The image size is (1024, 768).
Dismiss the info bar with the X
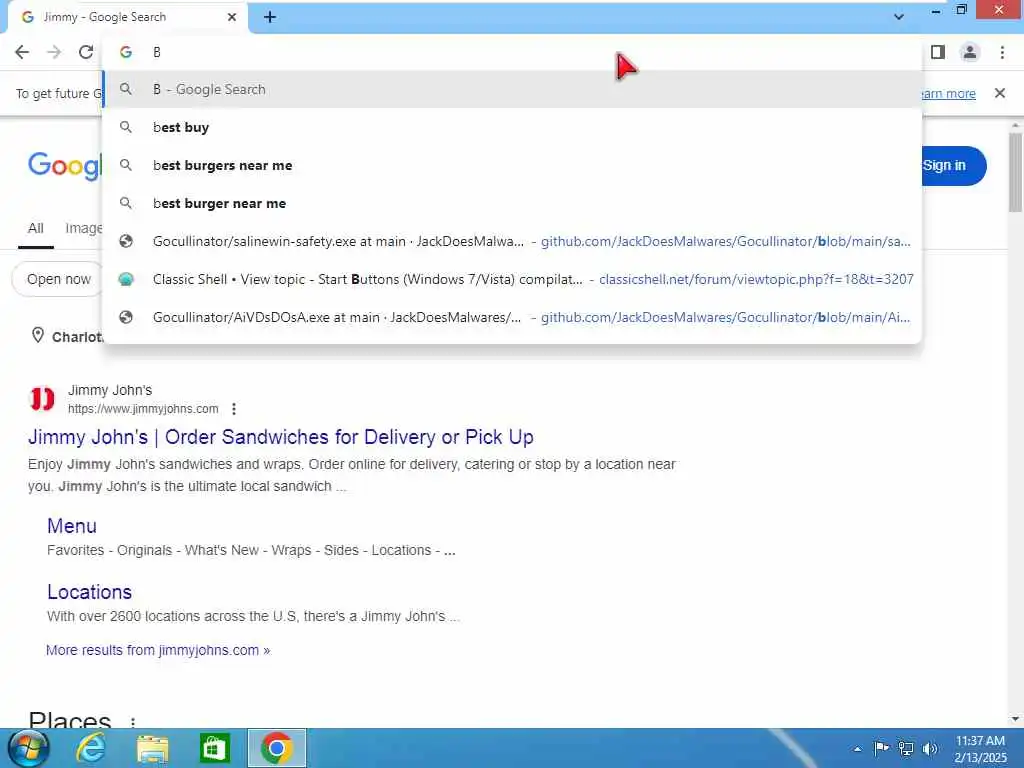click(x=1000, y=93)
